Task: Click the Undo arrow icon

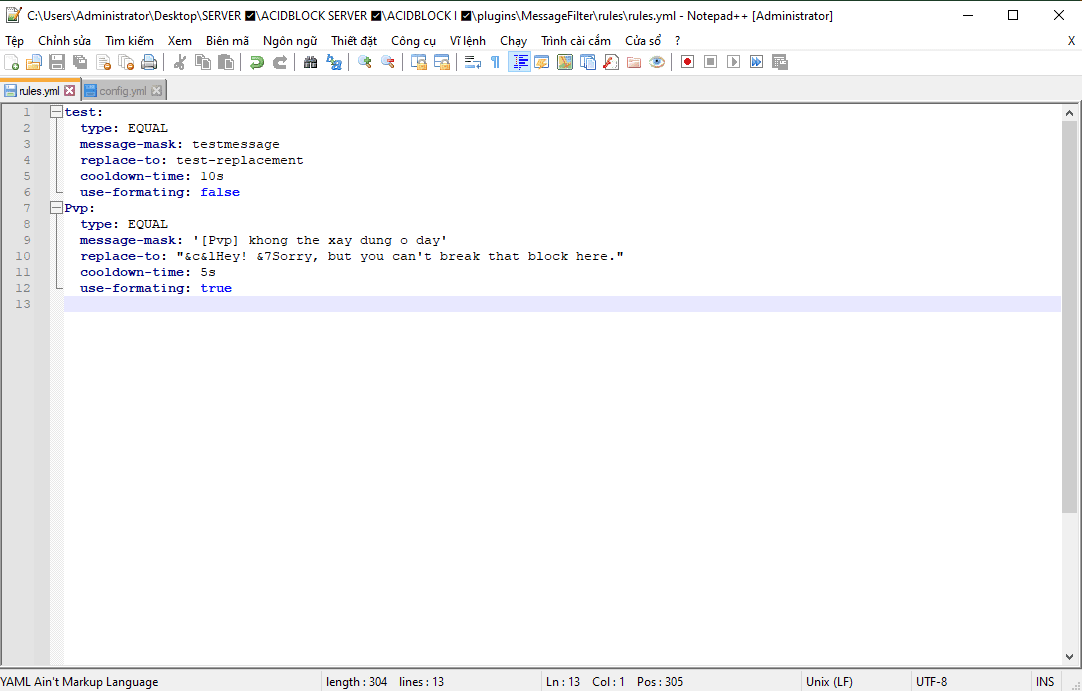Action: pyautogui.click(x=257, y=62)
